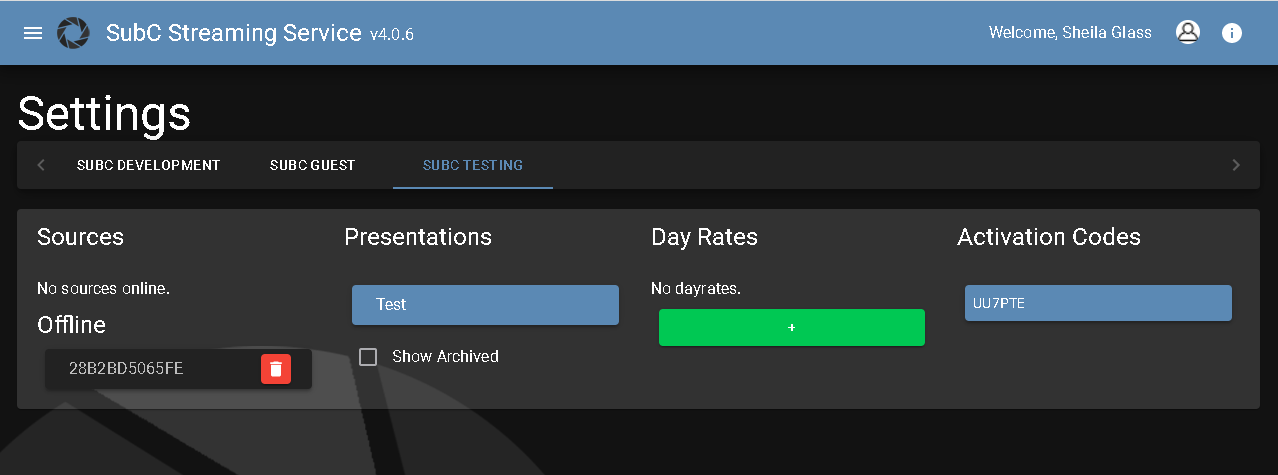This screenshot has width=1278, height=475.
Task: Click the SubC Streaming Service title
Action: 233,33
